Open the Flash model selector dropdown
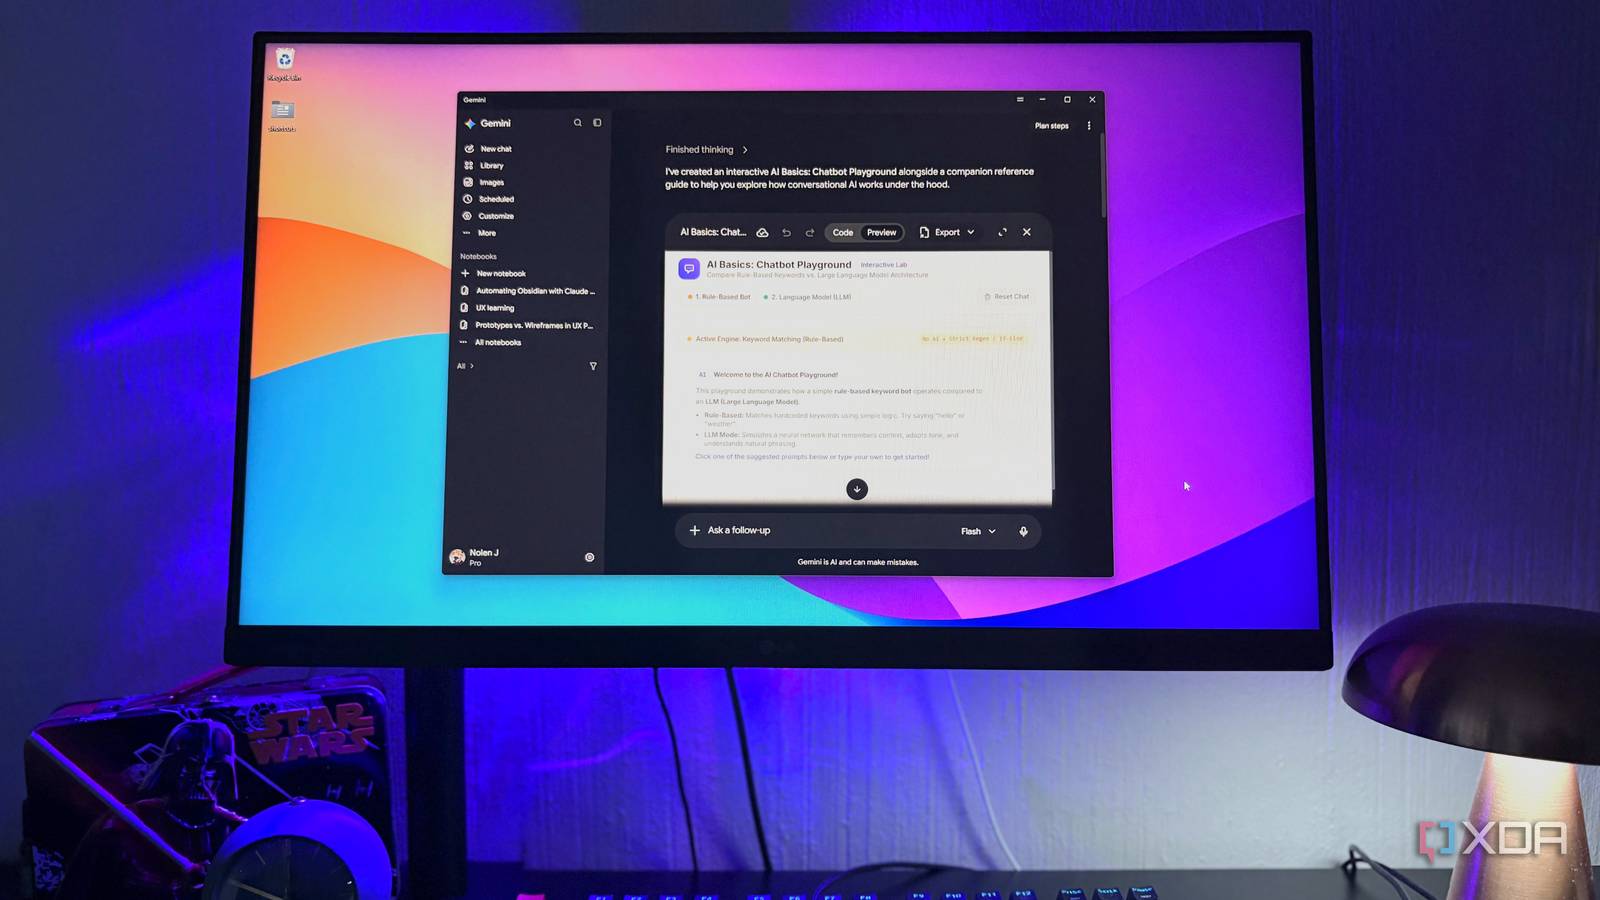This screenshot has width=1600, height=900. tap(978, 531)
